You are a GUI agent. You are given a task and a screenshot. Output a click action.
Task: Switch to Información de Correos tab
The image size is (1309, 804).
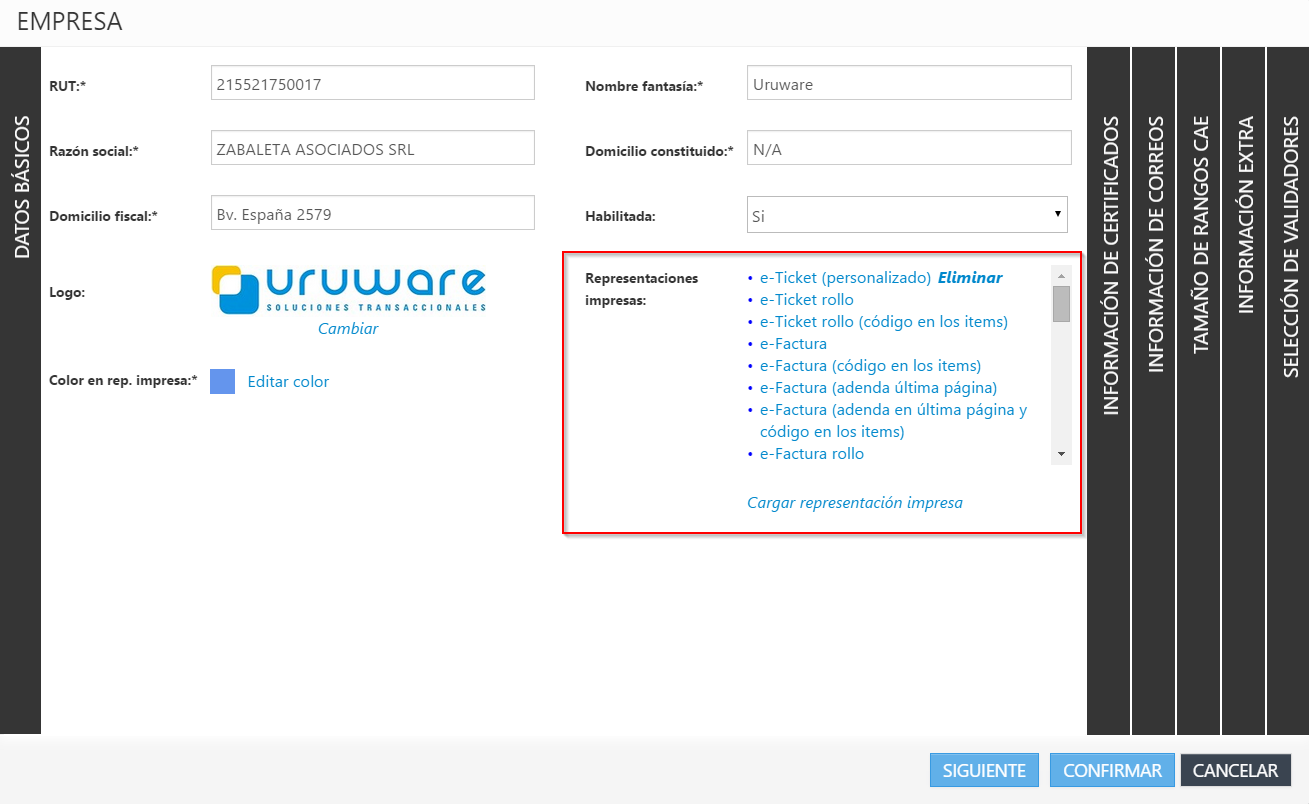point(1154,245)
